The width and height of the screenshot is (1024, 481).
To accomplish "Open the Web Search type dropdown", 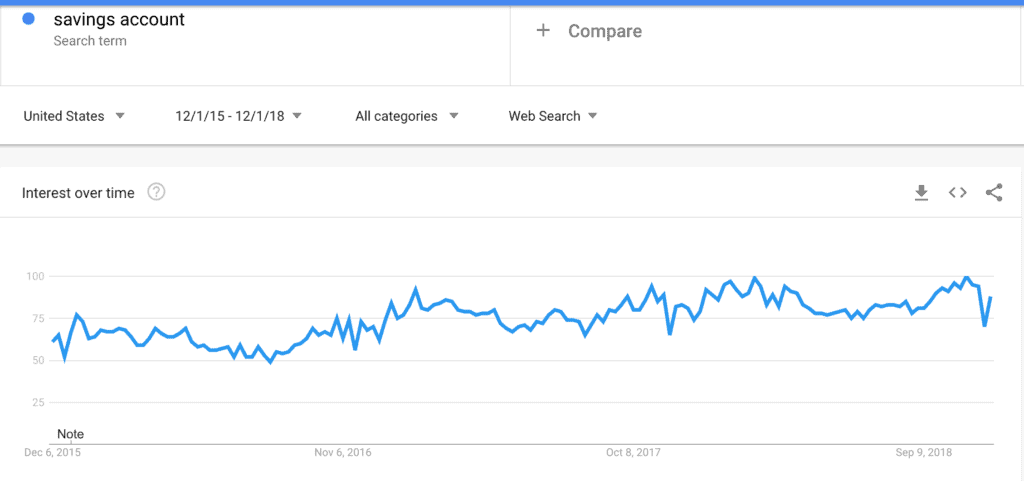I will [553, 116].
